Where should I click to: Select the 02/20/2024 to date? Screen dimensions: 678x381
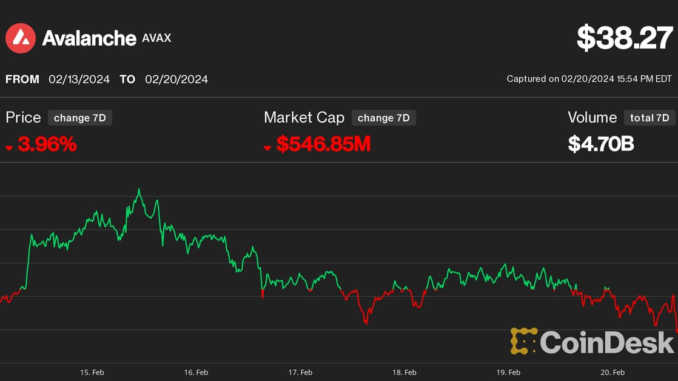click(176, 79)
